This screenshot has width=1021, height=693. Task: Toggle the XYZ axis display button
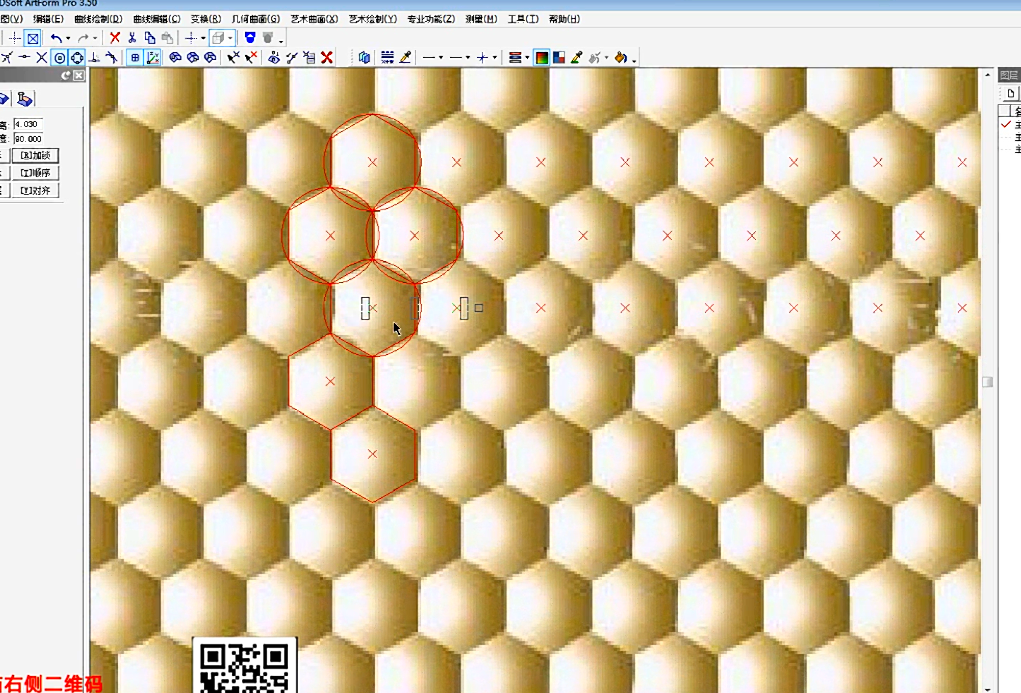[153, 58]
